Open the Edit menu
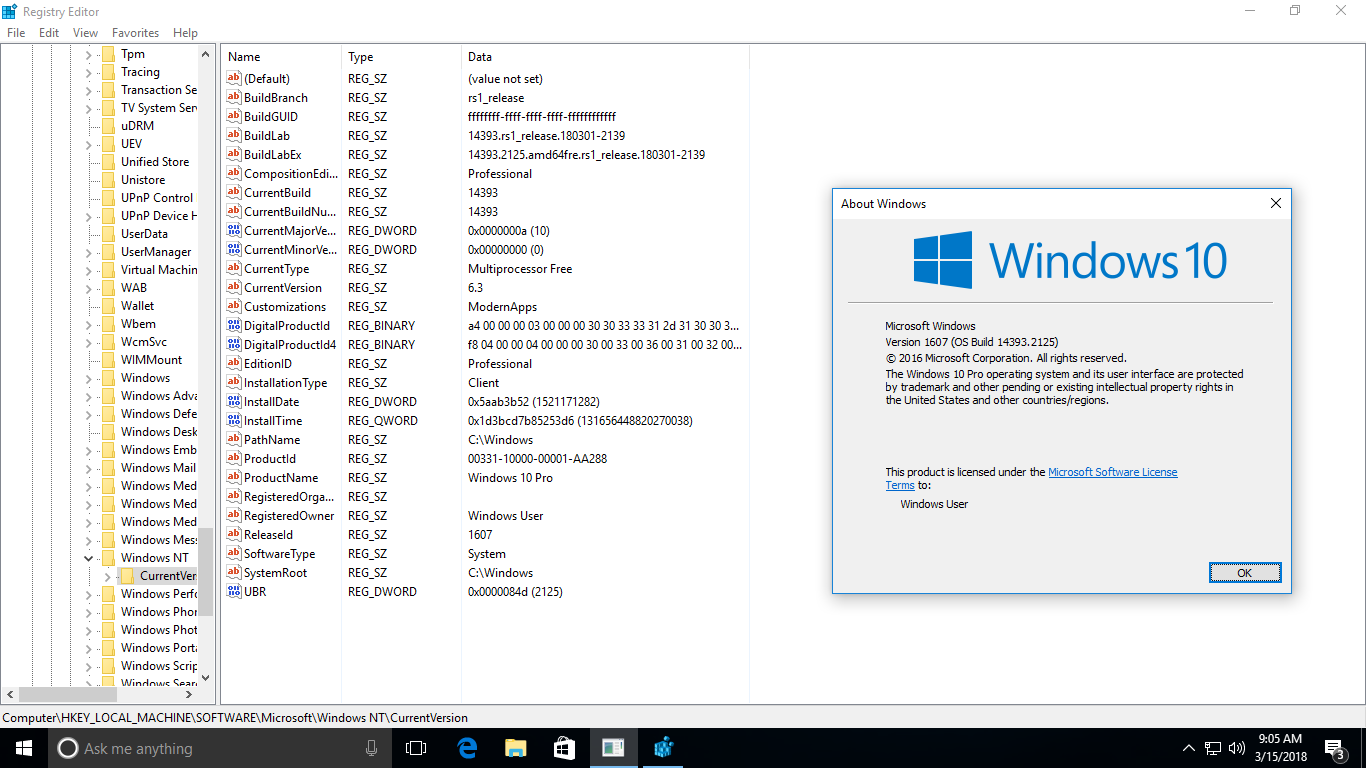1366x768 pixels. (49, 33)
